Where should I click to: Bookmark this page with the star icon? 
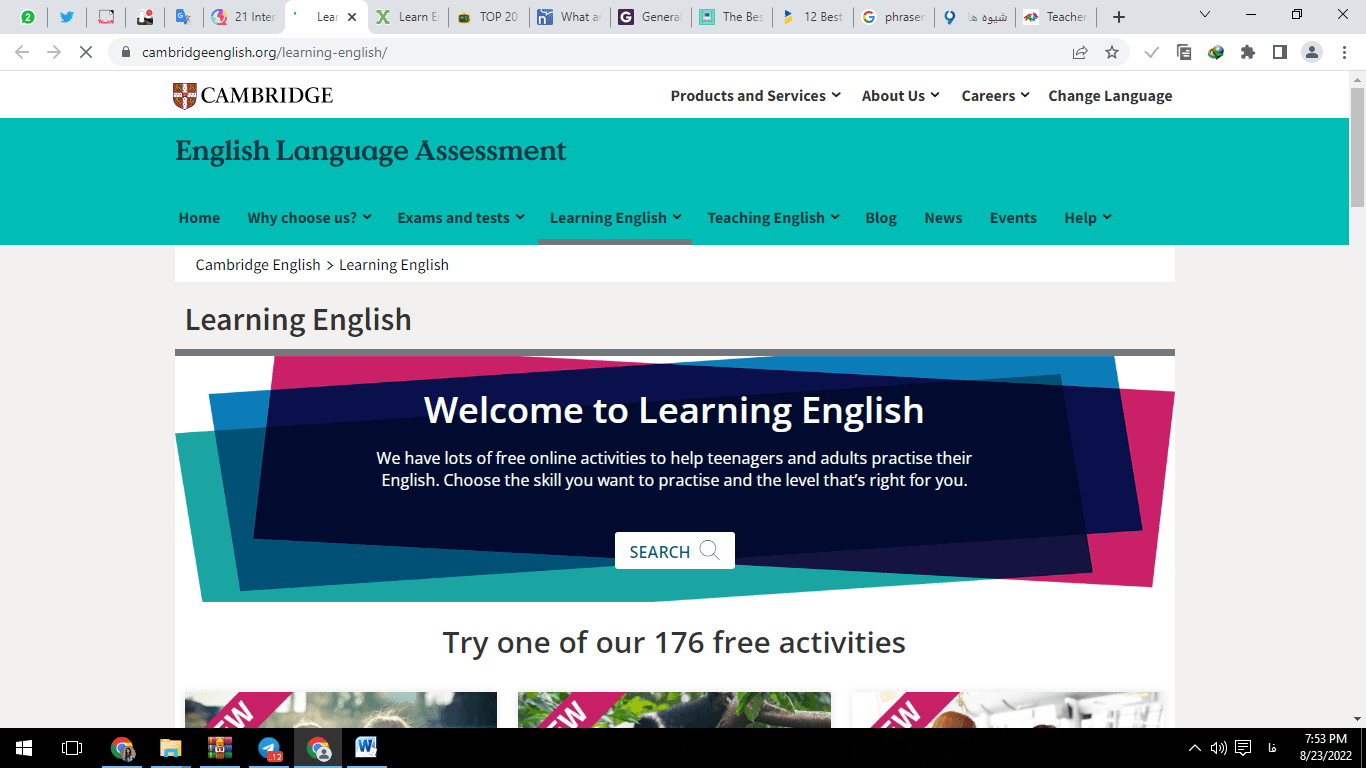click(x=1112, y=52)
